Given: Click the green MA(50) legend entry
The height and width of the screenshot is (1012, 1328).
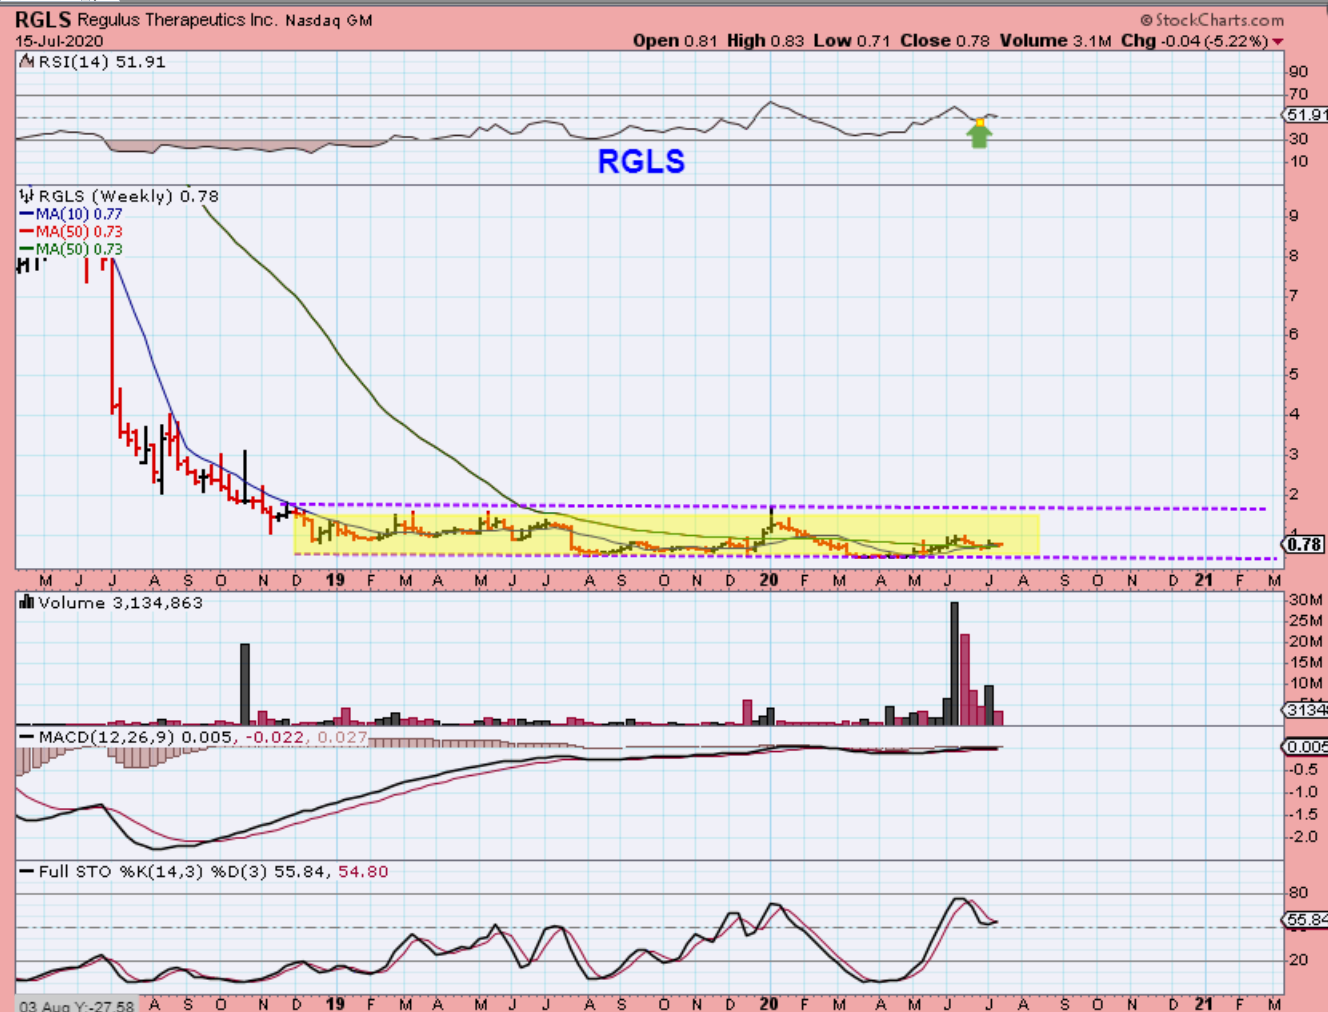Looking at the screenshot, I should 70,249.
